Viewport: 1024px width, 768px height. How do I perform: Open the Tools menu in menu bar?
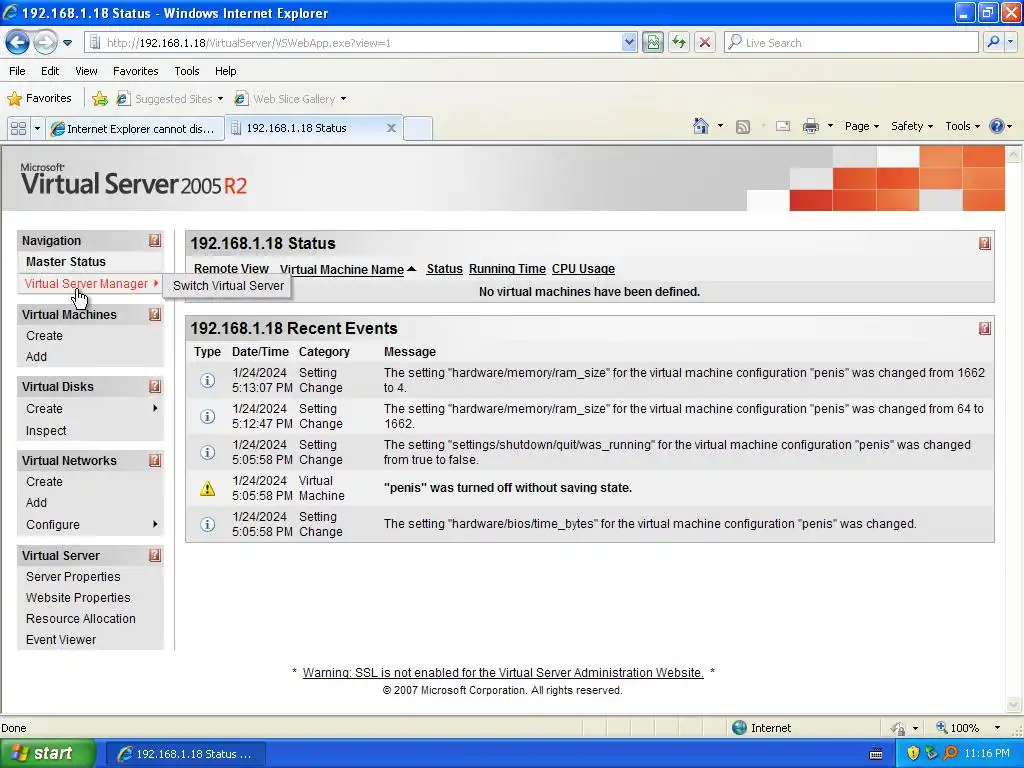tap(187, 71)
